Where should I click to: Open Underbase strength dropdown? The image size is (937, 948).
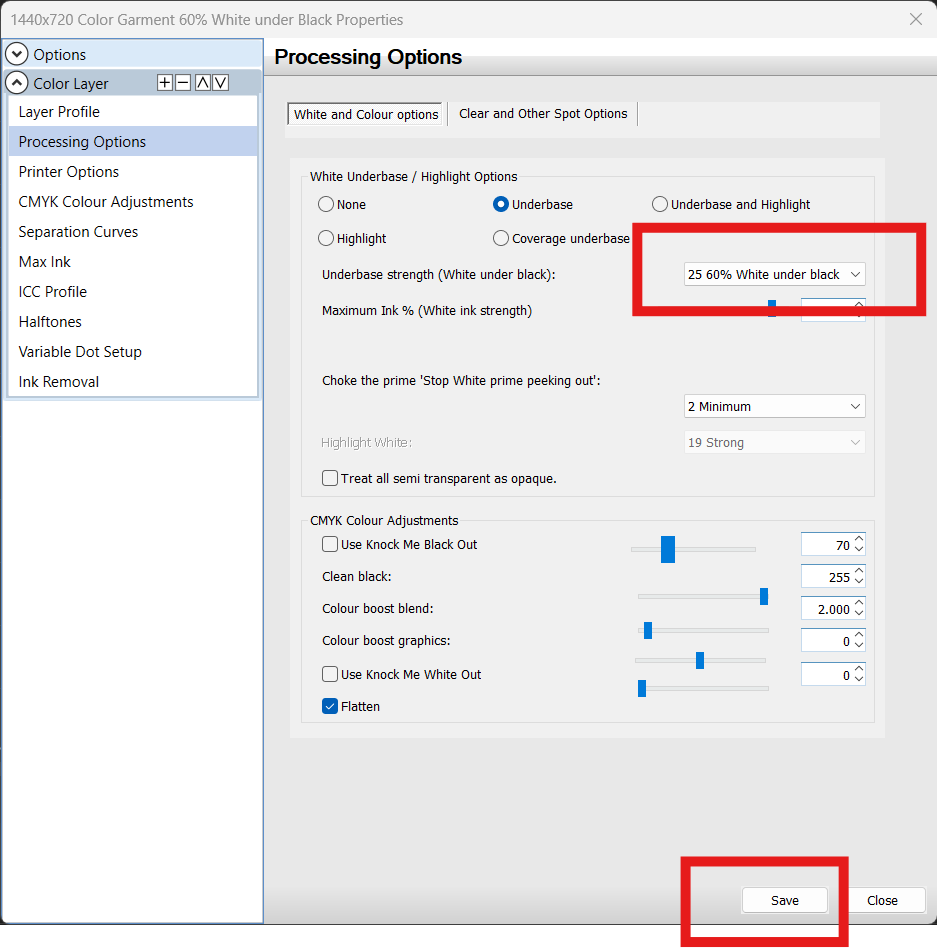pyautogui.click(x=774, y=274)
